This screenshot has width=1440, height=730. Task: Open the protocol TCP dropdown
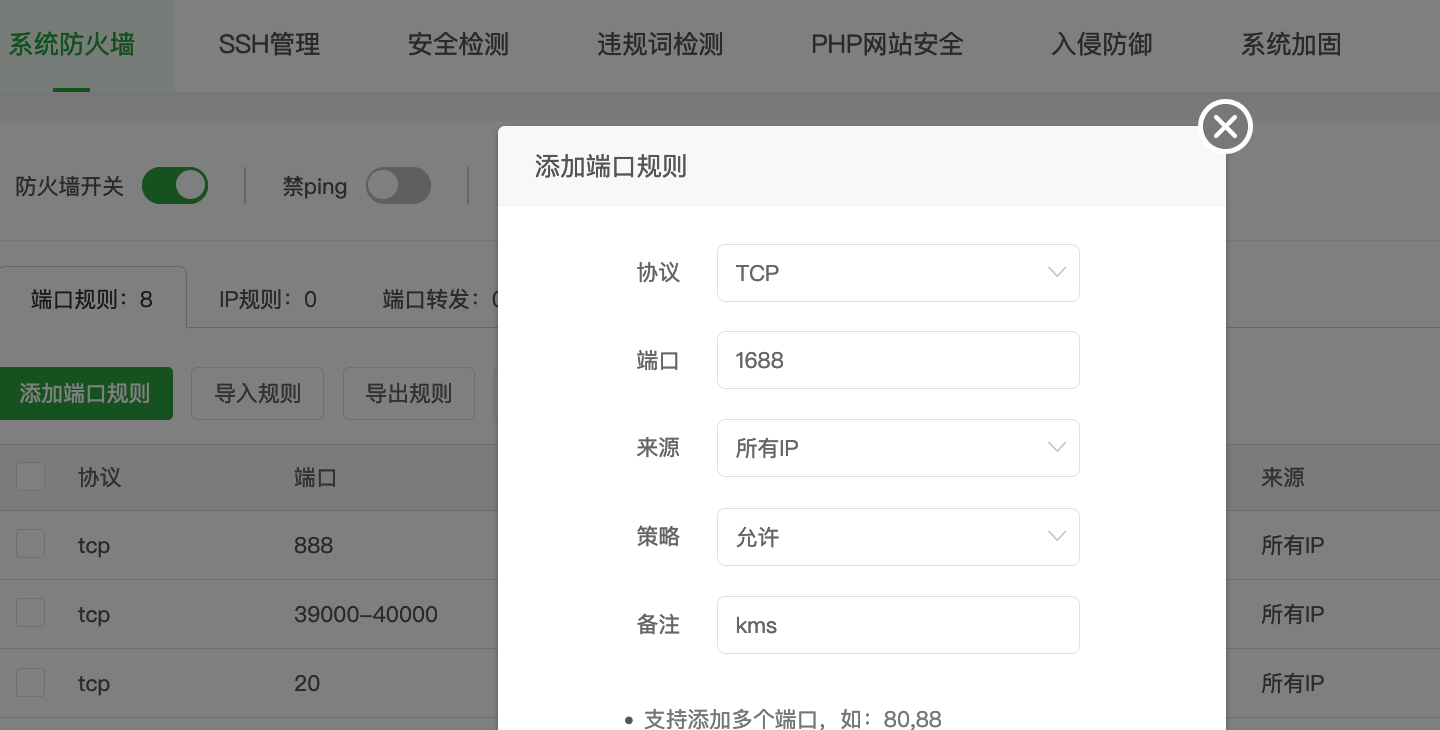click(897, 273)
